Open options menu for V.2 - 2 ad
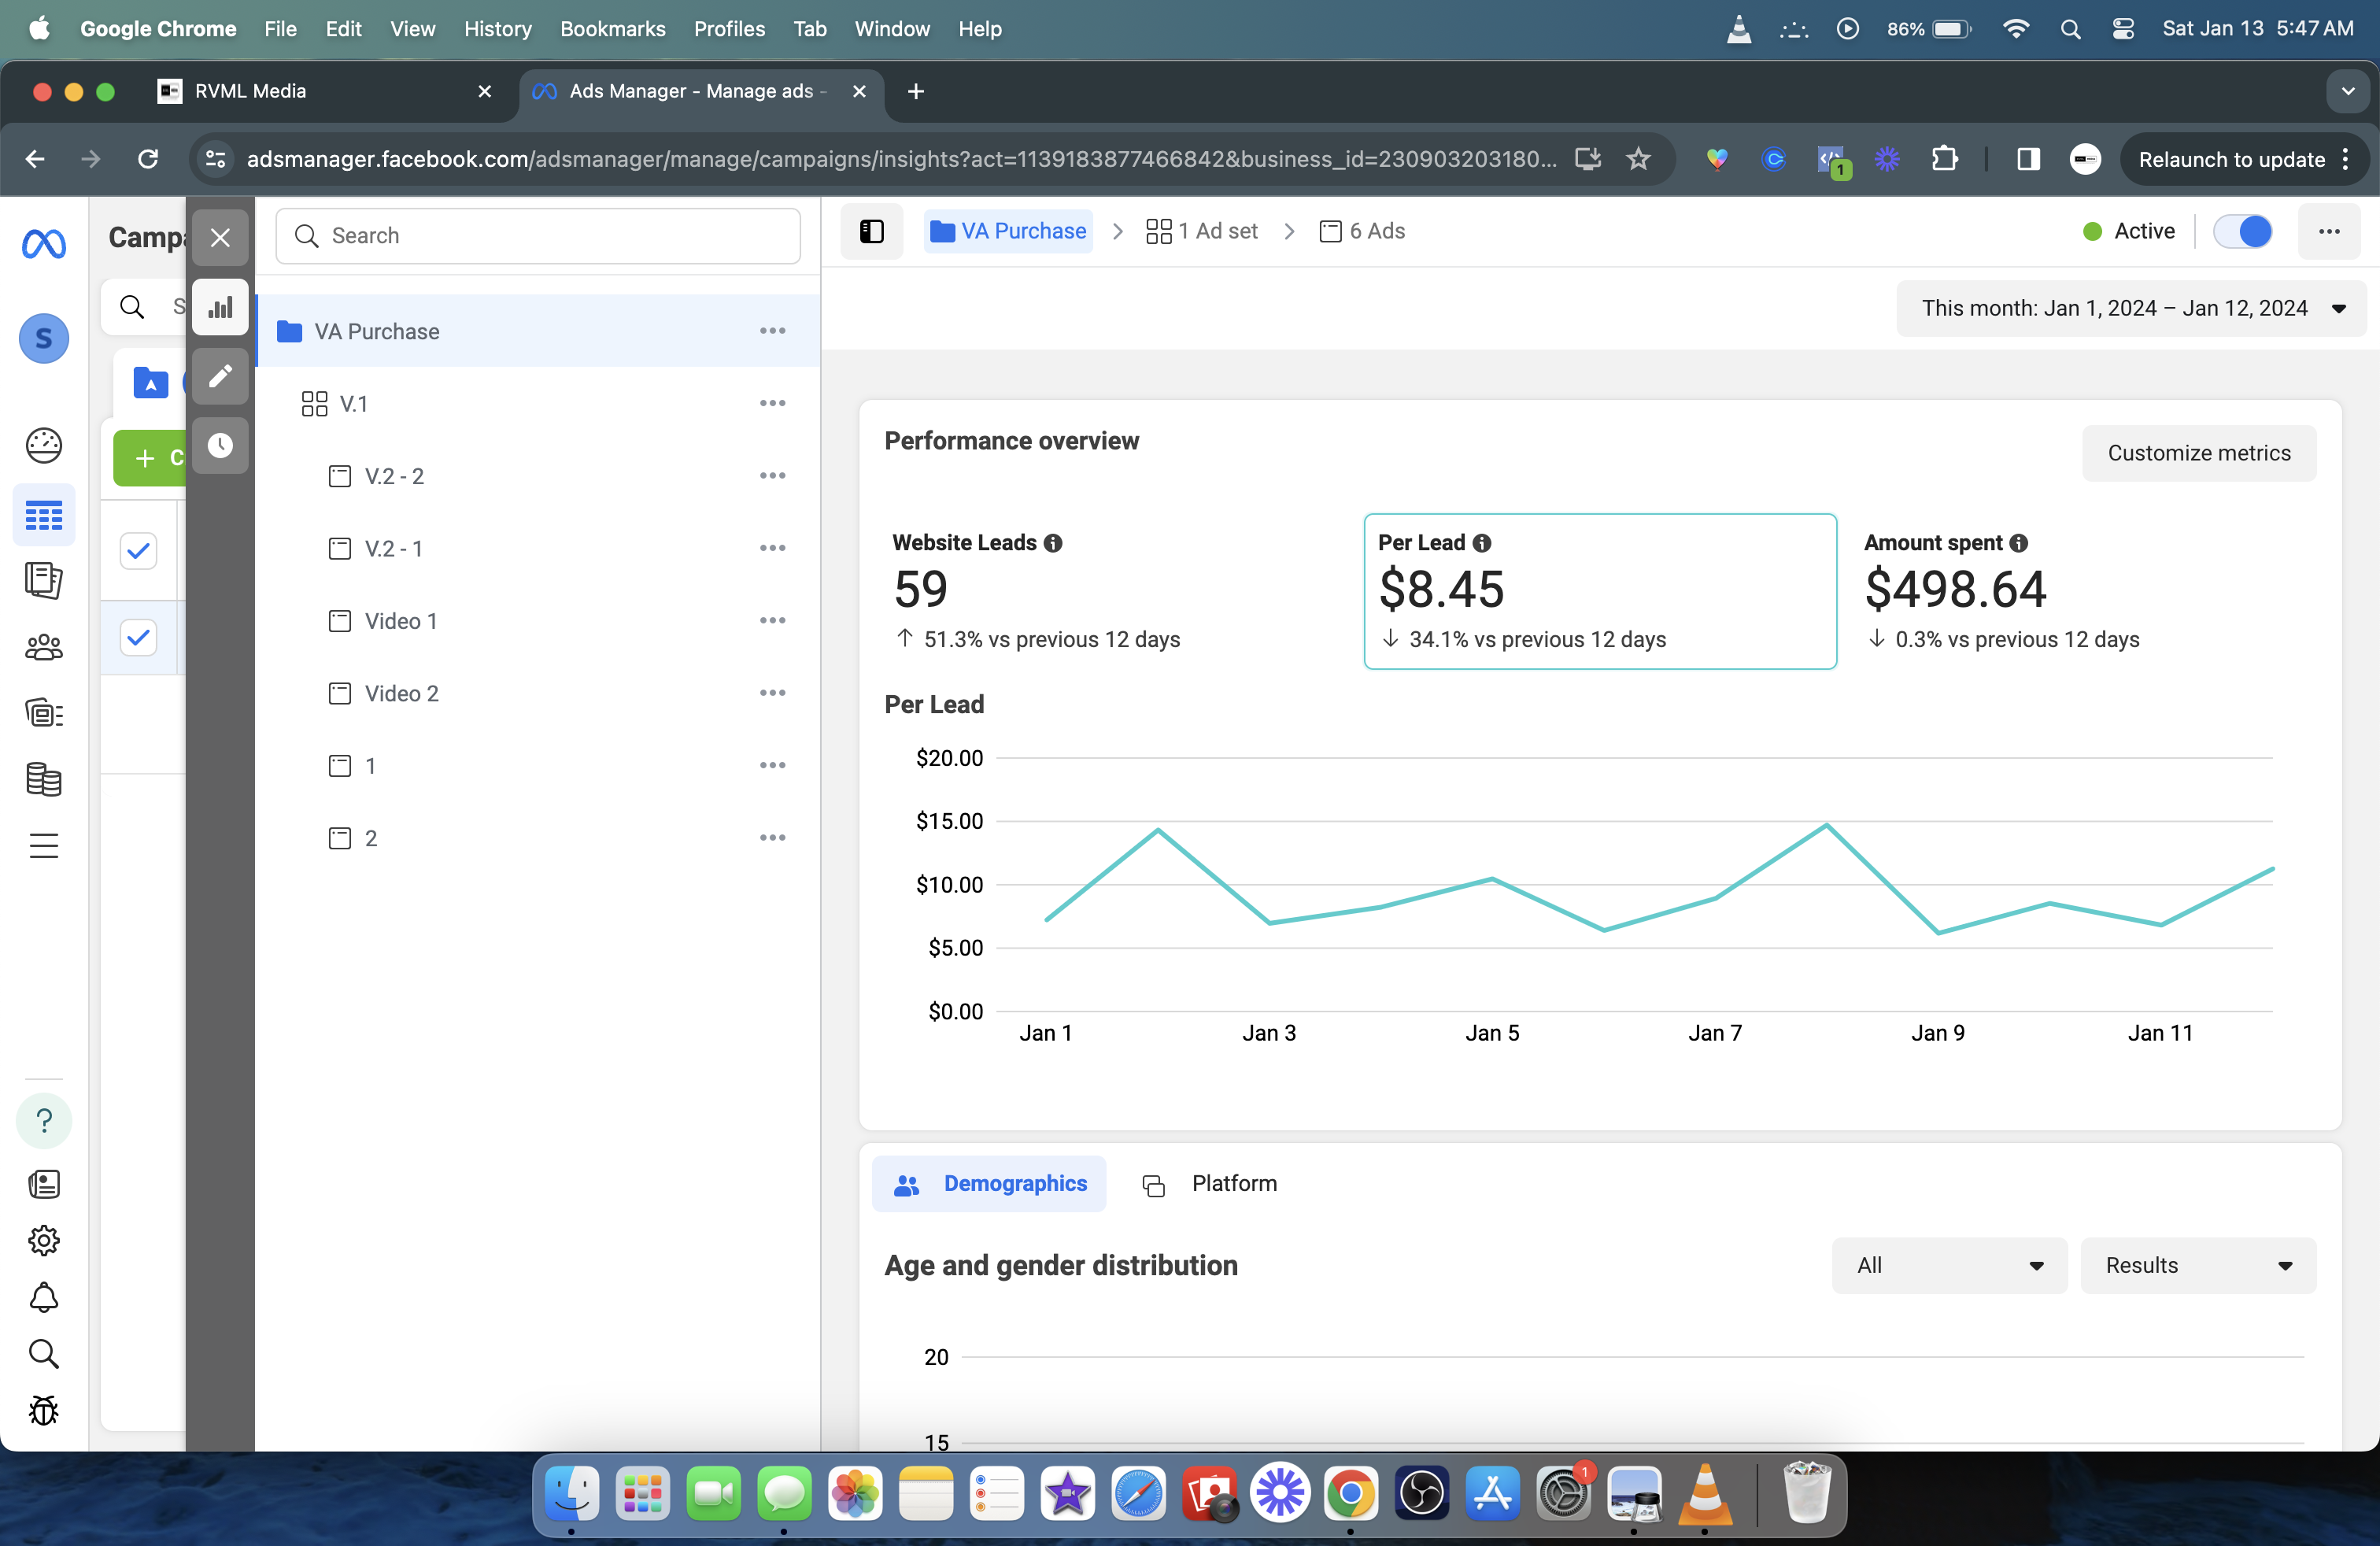This screenshot has height=1546, width=2380. pos(772,476)
